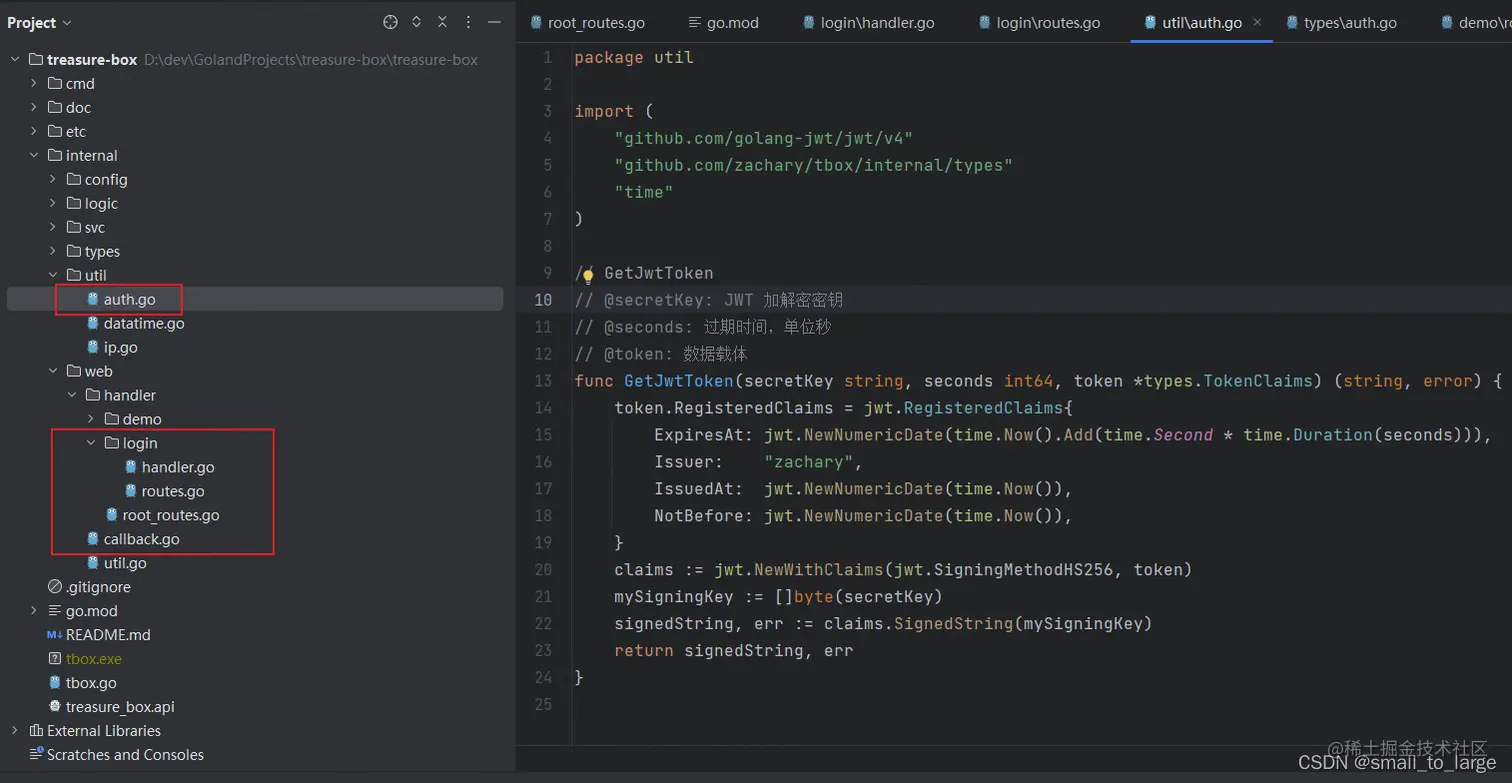This screenshot has height=783, width=1512.
Task: Click github.com/golang-jwt/jwt/v4 import
Action: (x=764, y=138)
